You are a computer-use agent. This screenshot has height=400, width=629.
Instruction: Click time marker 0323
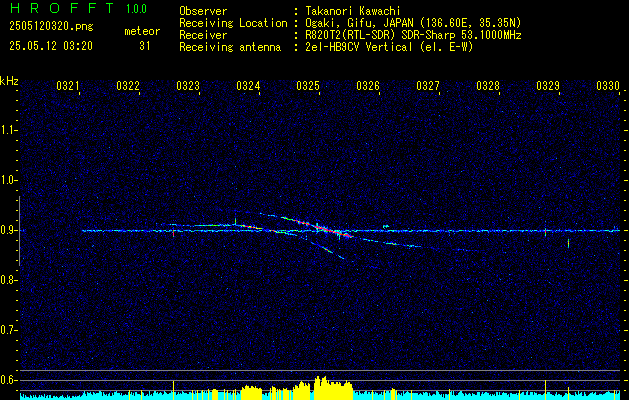tap(188, 86)
